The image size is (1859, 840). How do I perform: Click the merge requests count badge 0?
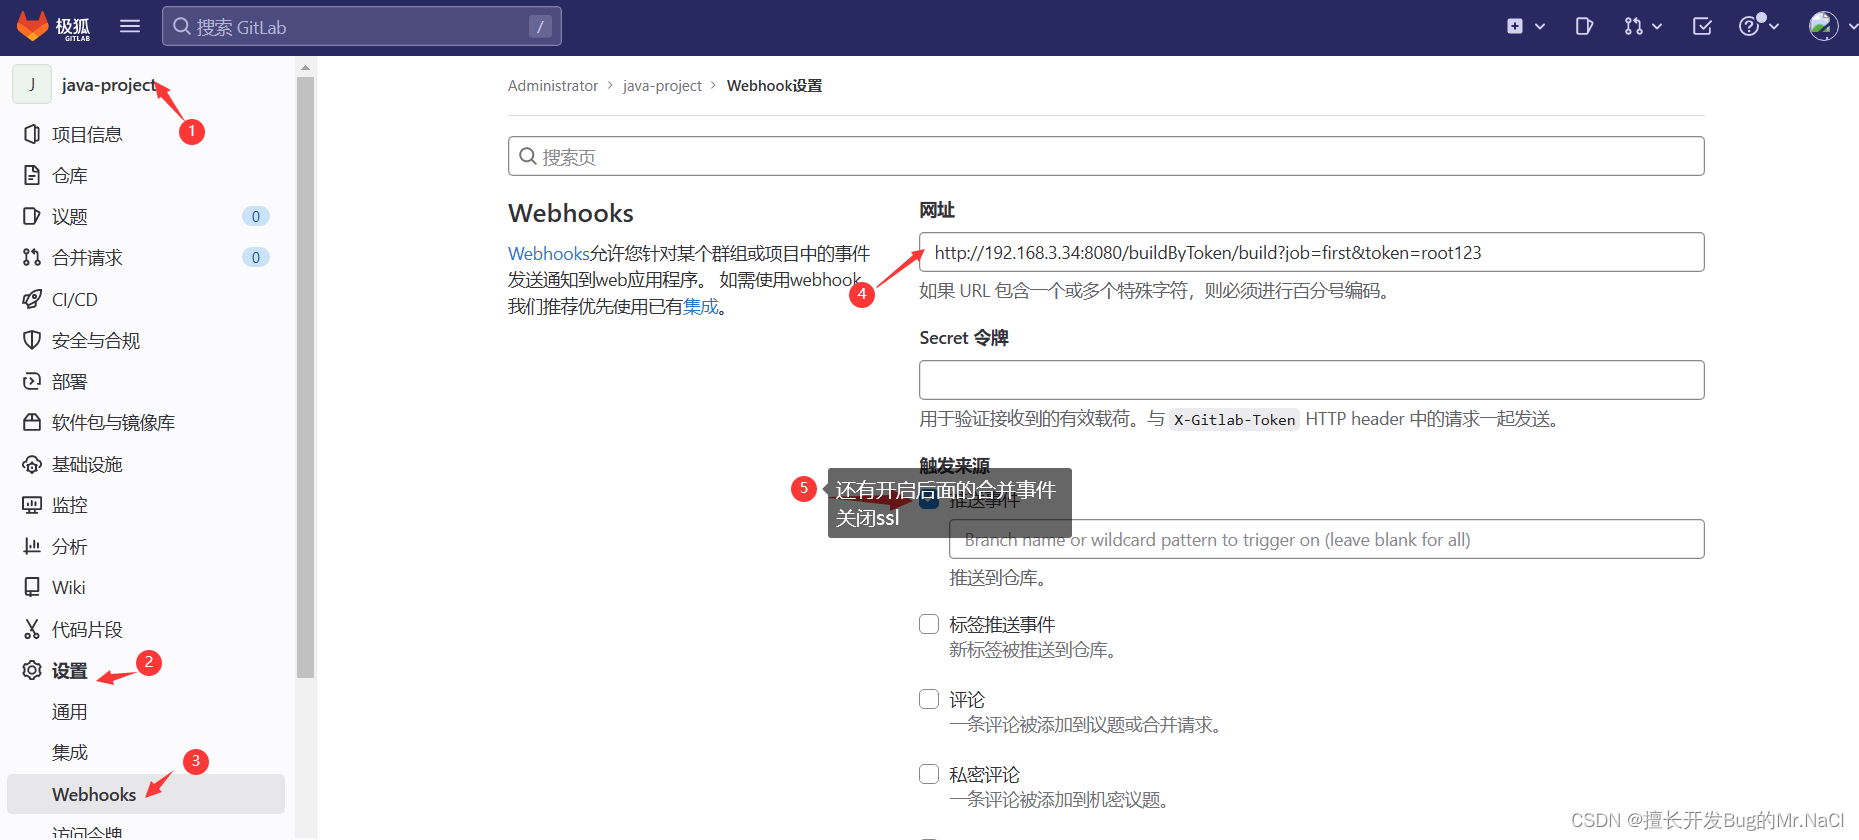[256, 257]
